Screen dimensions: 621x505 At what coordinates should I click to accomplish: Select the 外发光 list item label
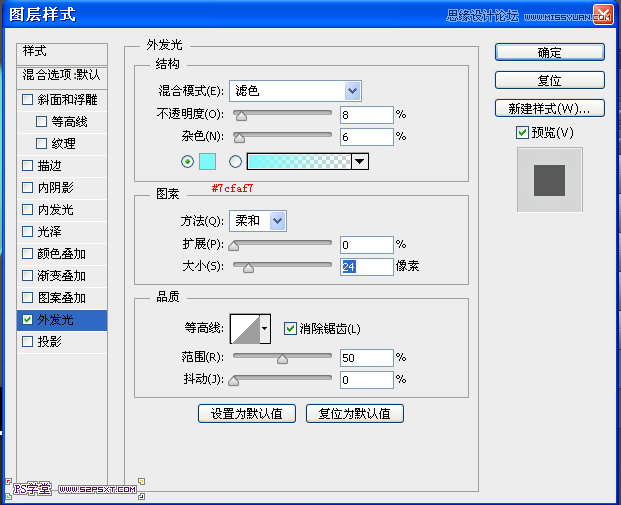(x=55, y=320)
